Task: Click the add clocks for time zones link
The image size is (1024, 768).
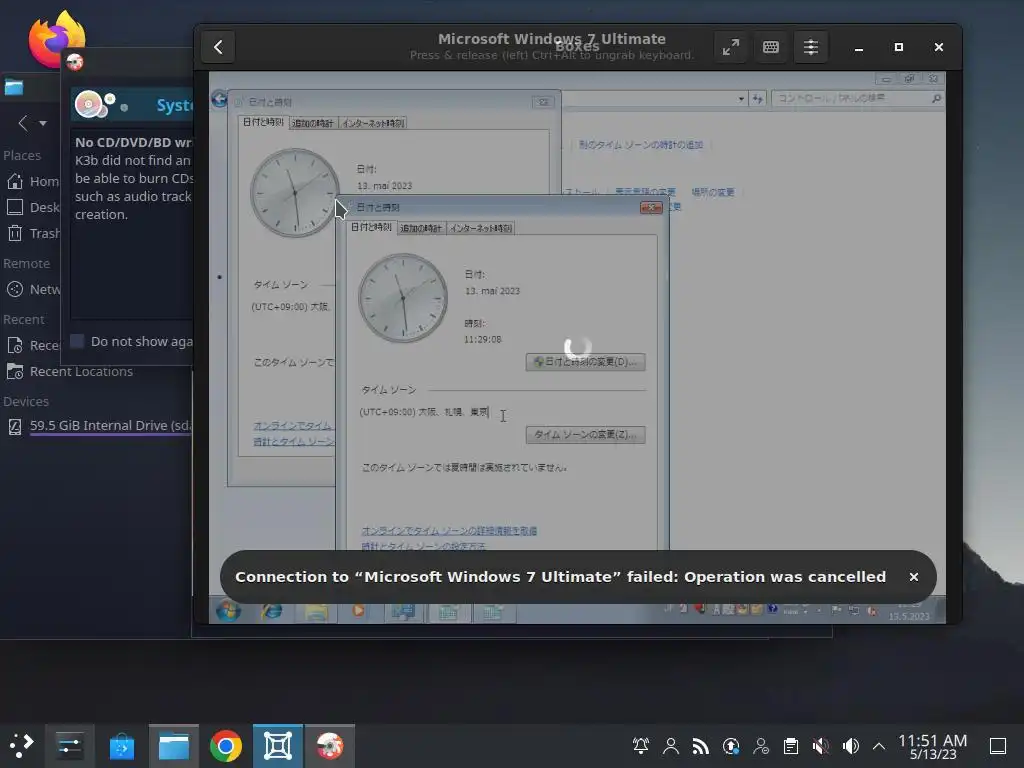Action: [641, 145]
